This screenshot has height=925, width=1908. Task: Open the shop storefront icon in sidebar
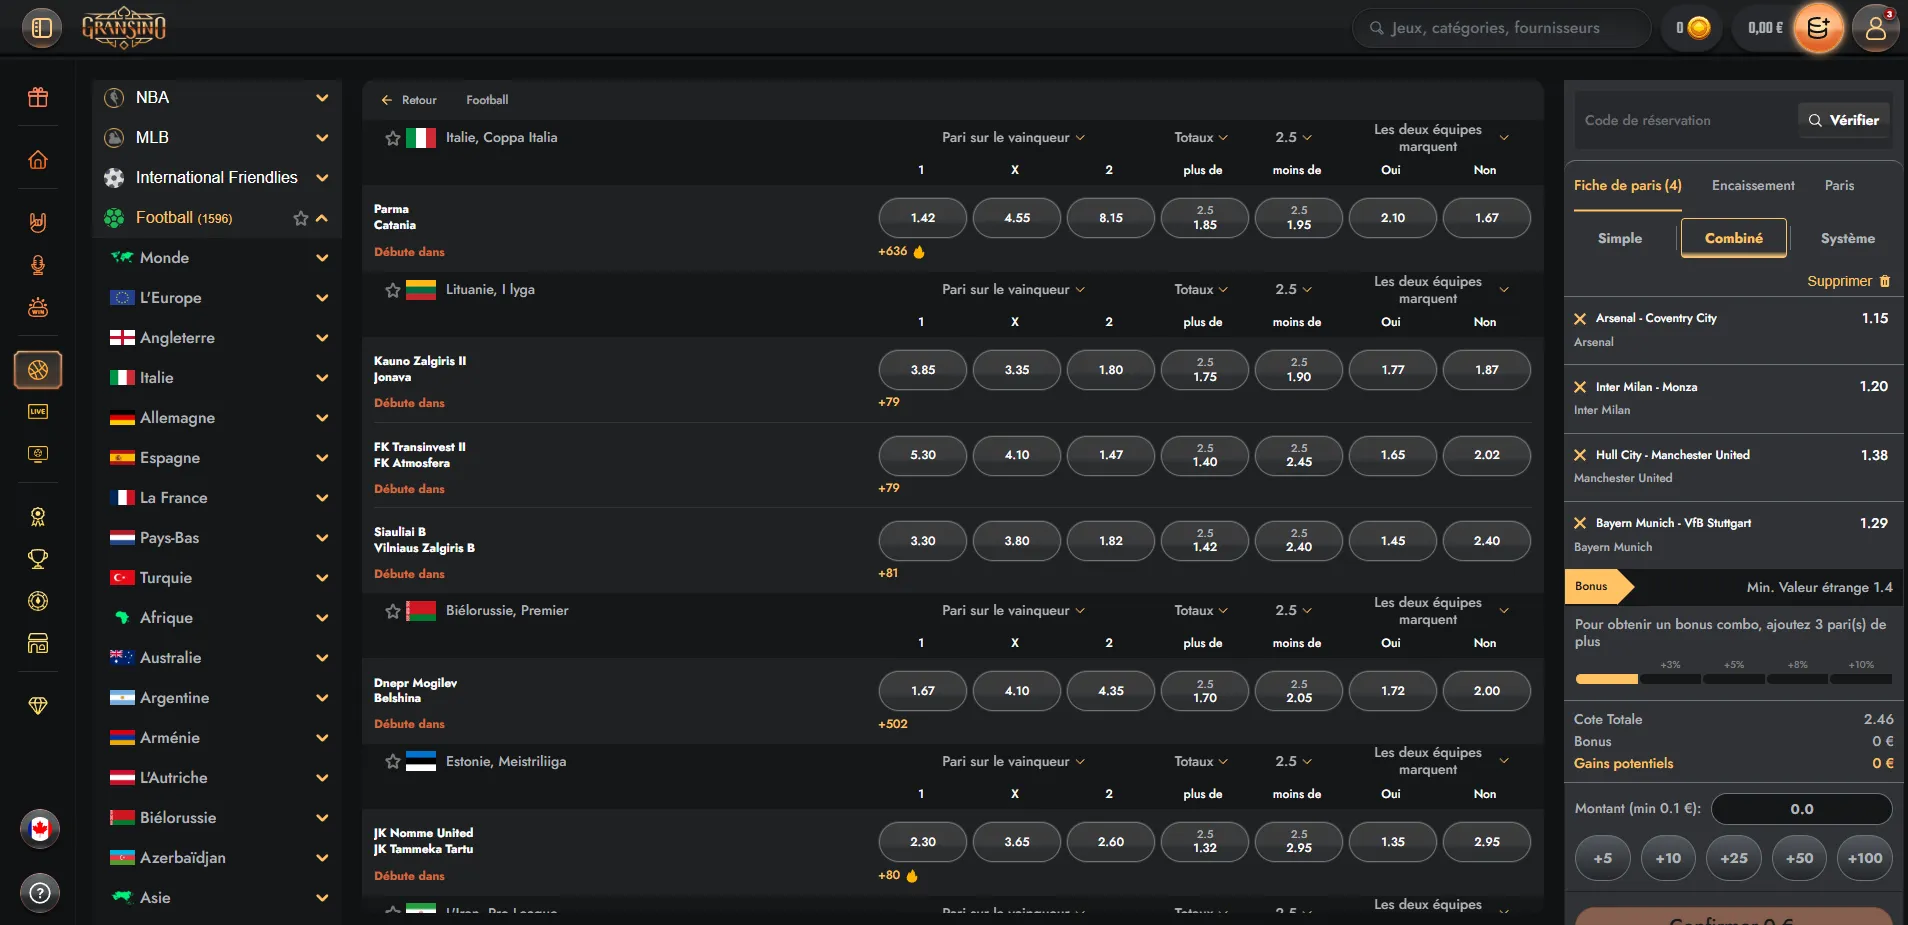pyautogui.click(x=38, y=643)
